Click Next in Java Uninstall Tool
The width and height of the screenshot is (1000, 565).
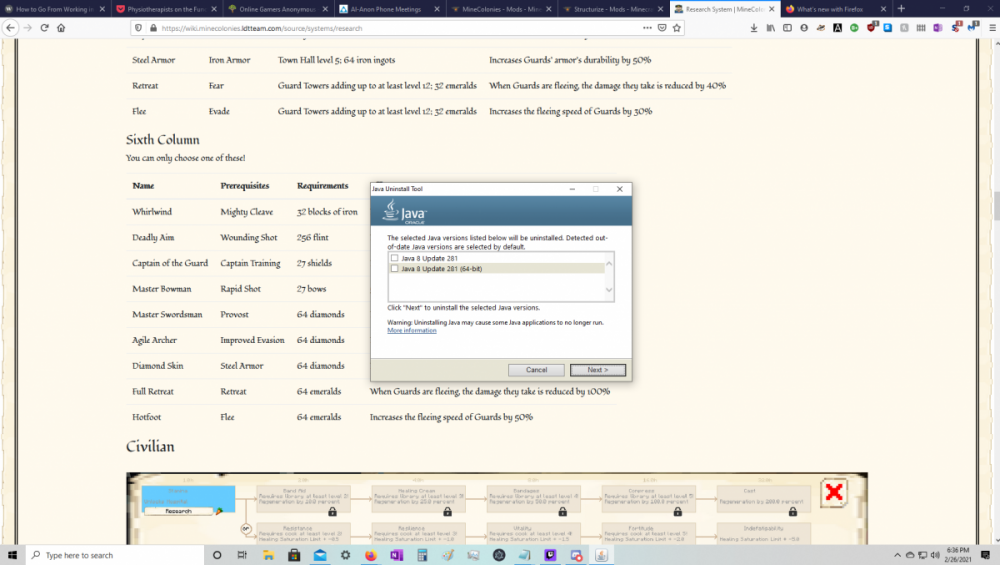598,370
